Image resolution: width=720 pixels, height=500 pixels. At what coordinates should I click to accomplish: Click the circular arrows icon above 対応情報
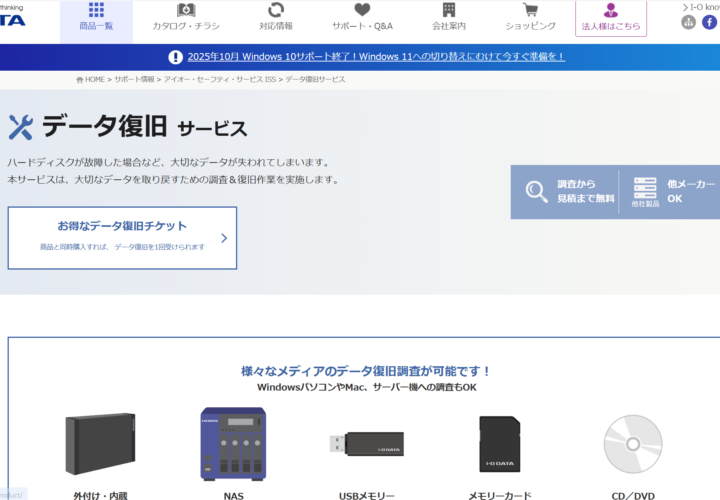tap(276, 10)
